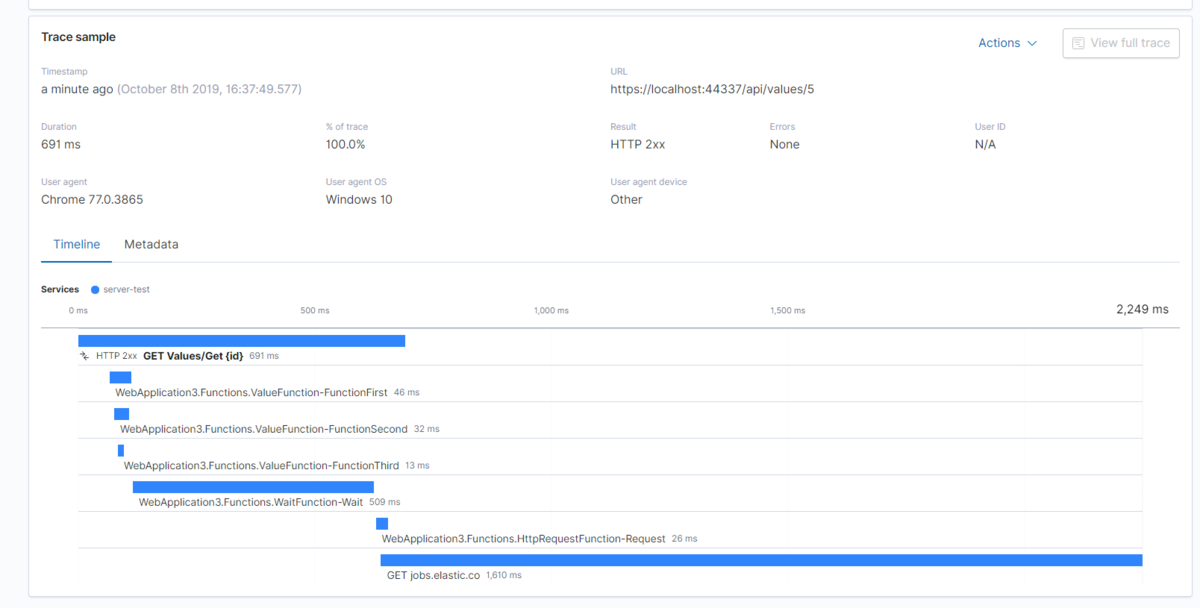Image resolution: width=1200 pixels, height=608 pixels.
Task: Click the '% of trace' value 100.0%
Action: click(x=346, y=144)
